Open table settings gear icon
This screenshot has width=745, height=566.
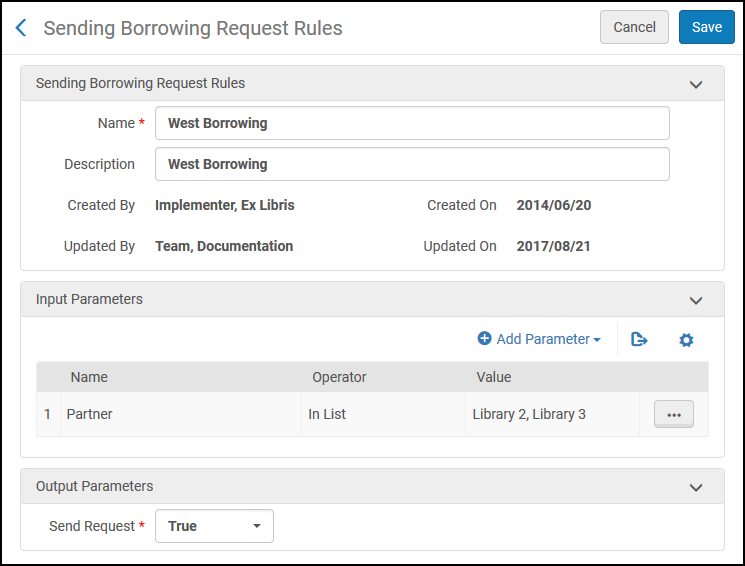(x=686, y=340)
